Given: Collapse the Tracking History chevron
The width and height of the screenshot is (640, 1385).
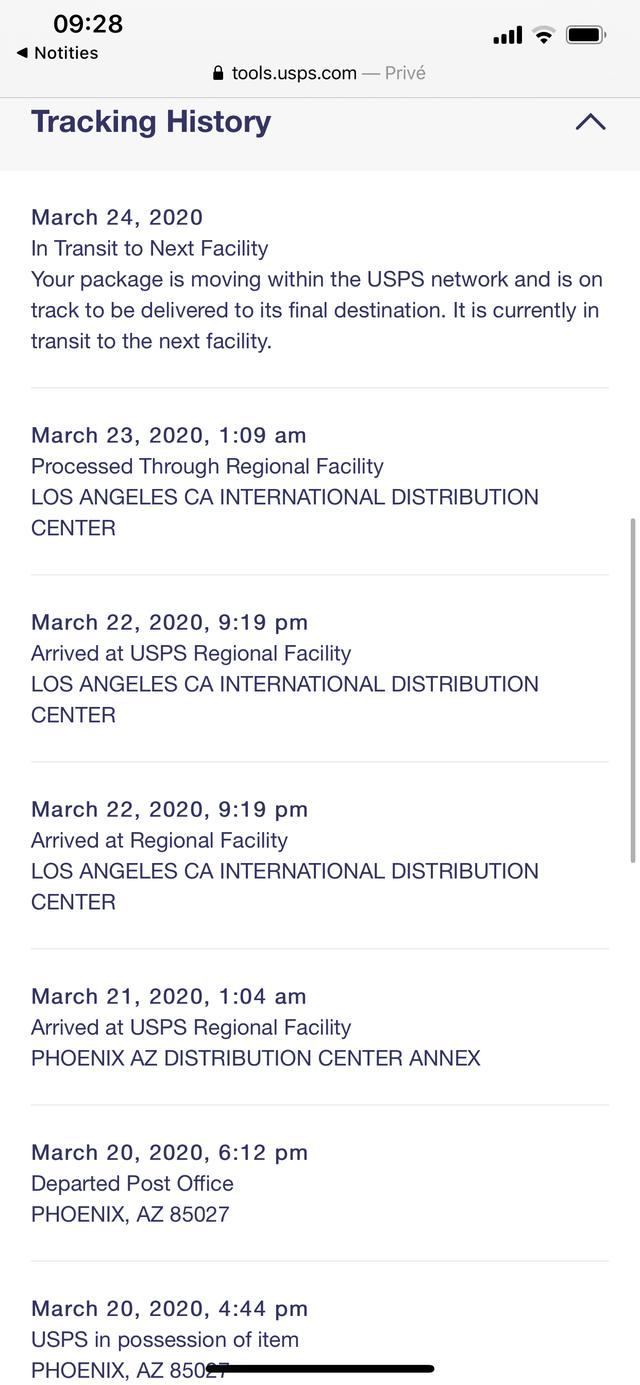Looking at the screenshot, I should [590, 122].
